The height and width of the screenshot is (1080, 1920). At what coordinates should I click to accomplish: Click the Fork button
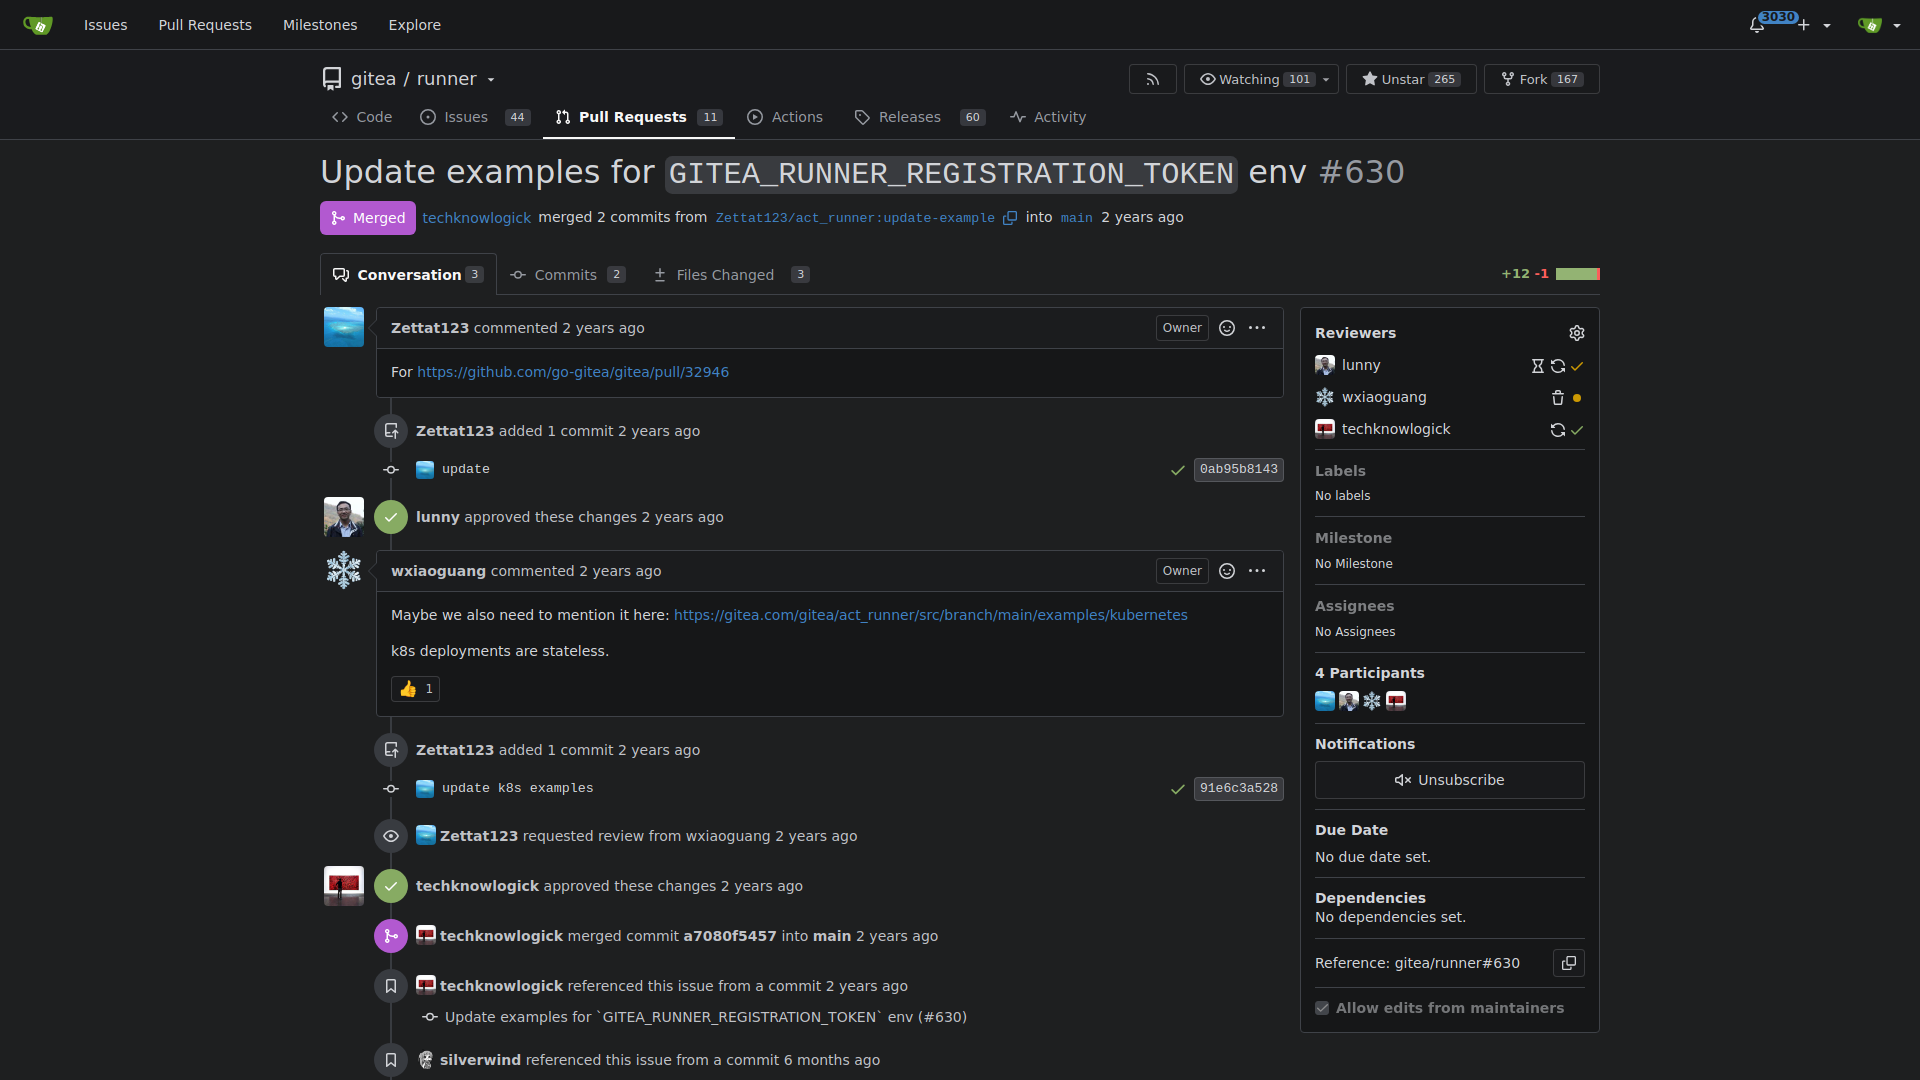(x=1541, y=79)
